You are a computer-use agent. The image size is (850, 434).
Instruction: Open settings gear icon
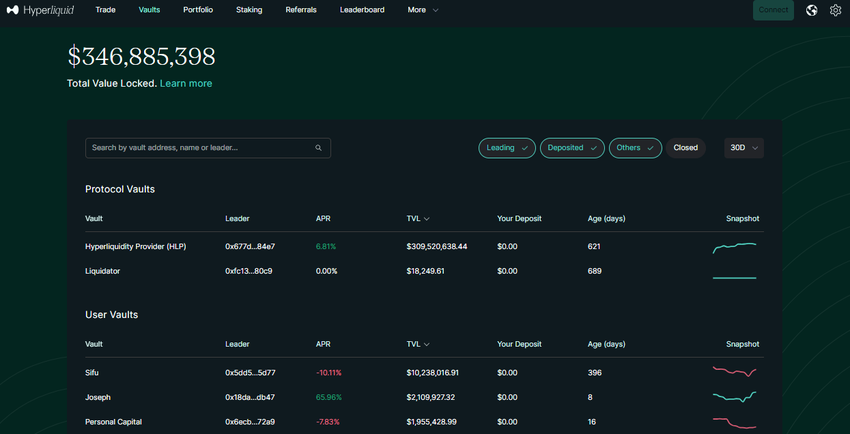point(836,10)
